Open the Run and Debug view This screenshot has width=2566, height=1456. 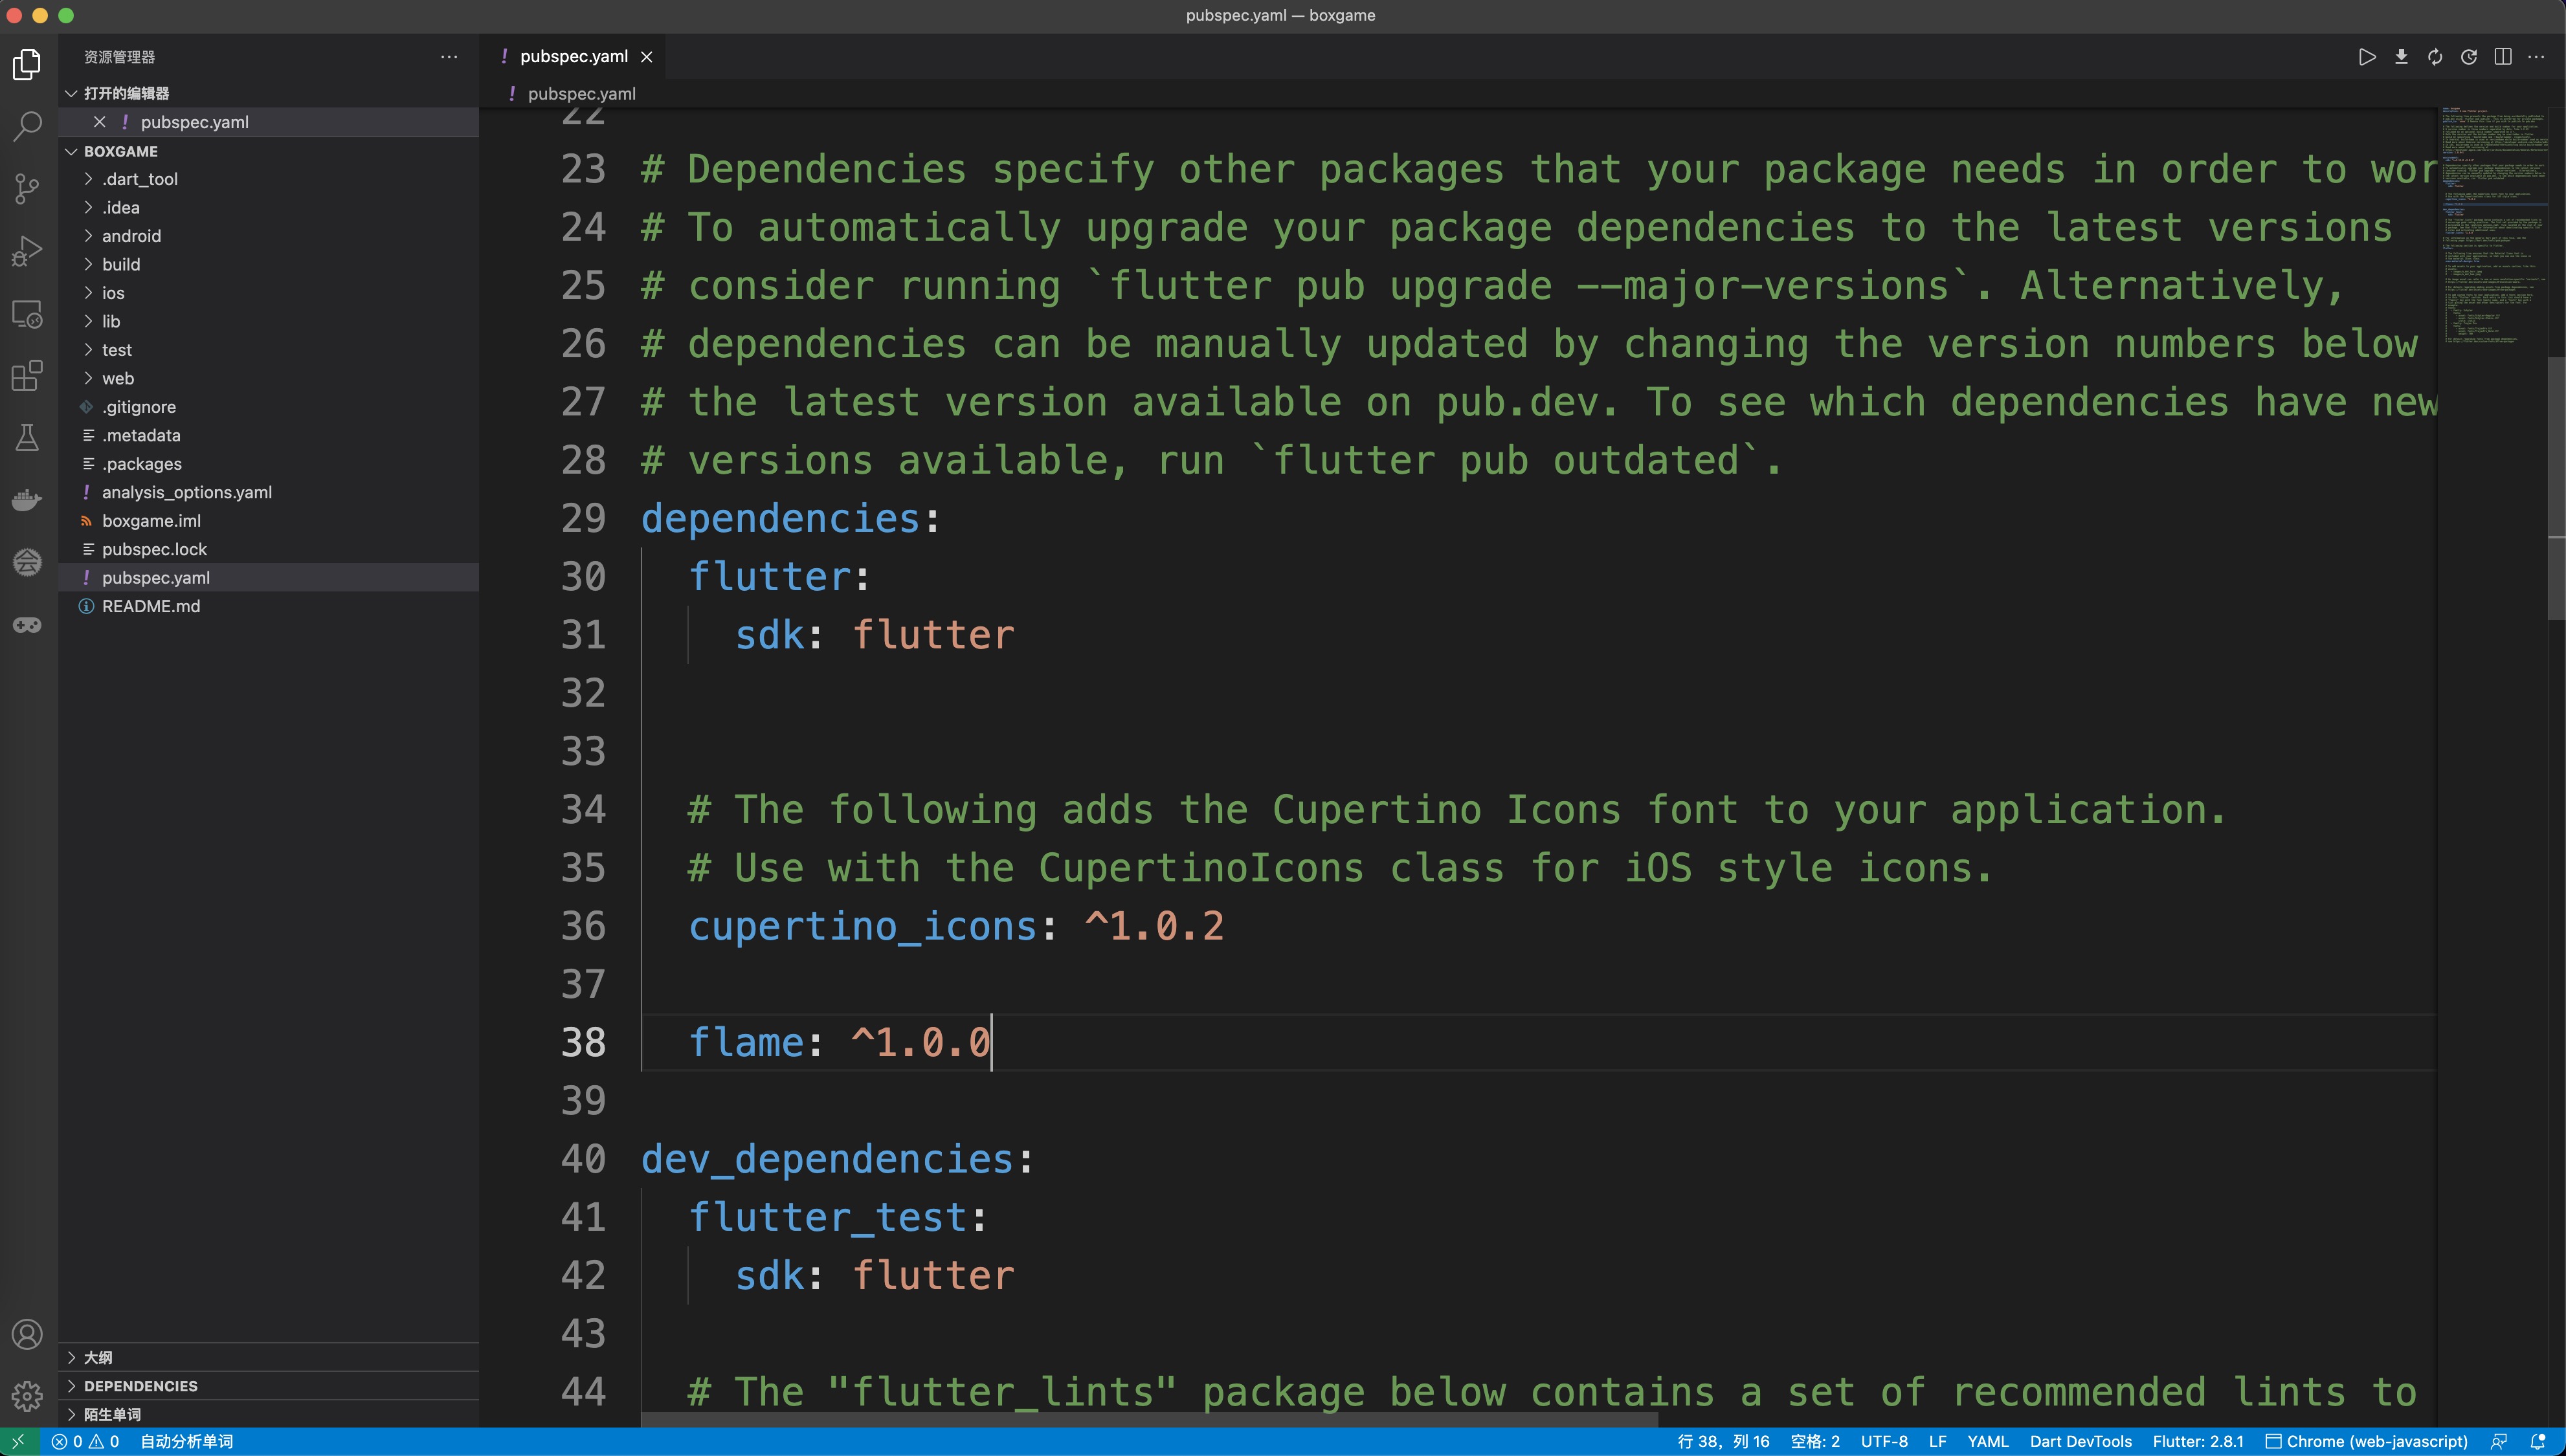tap(27, 251)
